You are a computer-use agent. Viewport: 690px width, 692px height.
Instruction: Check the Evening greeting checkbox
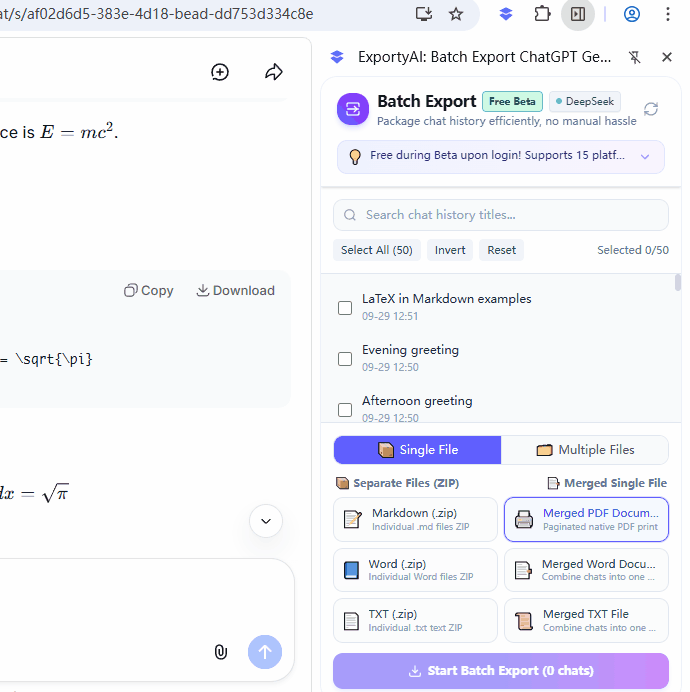tap(345, 359)
